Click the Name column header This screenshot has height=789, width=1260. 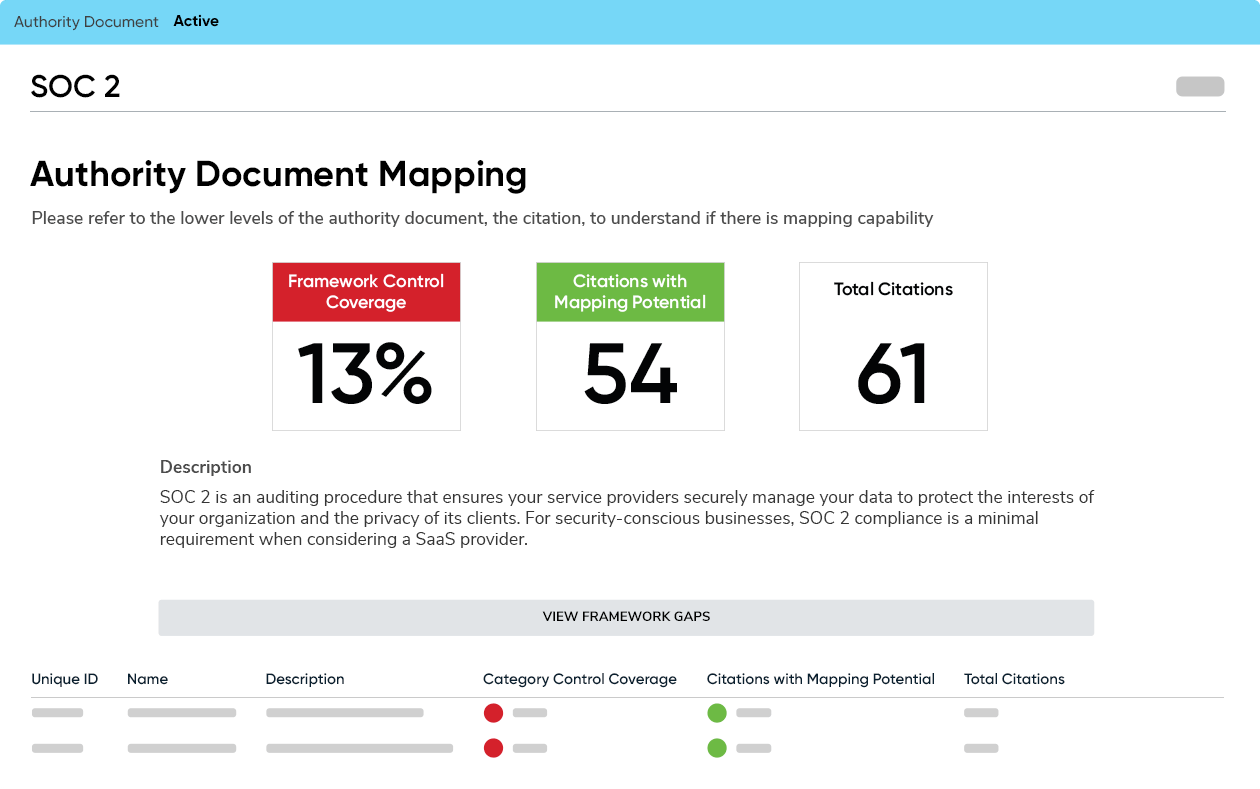click(x=147, y=679)
